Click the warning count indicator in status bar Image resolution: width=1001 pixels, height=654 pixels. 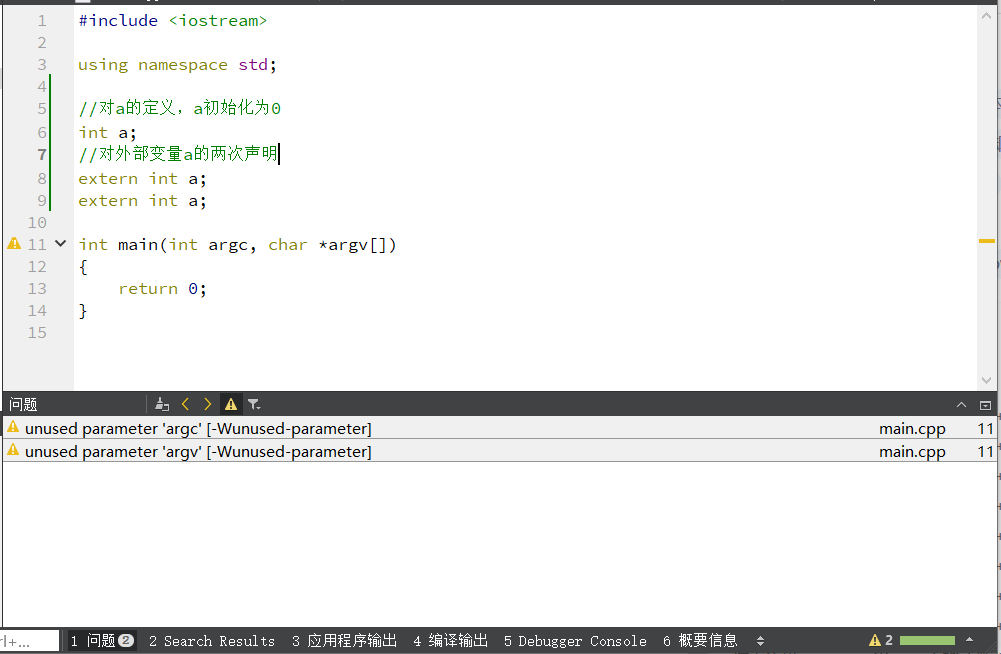coord(880,640)
